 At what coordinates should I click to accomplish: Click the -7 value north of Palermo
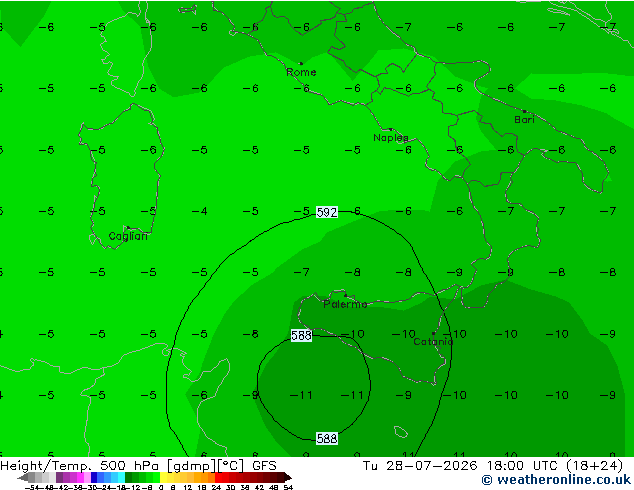pos(302,272)
